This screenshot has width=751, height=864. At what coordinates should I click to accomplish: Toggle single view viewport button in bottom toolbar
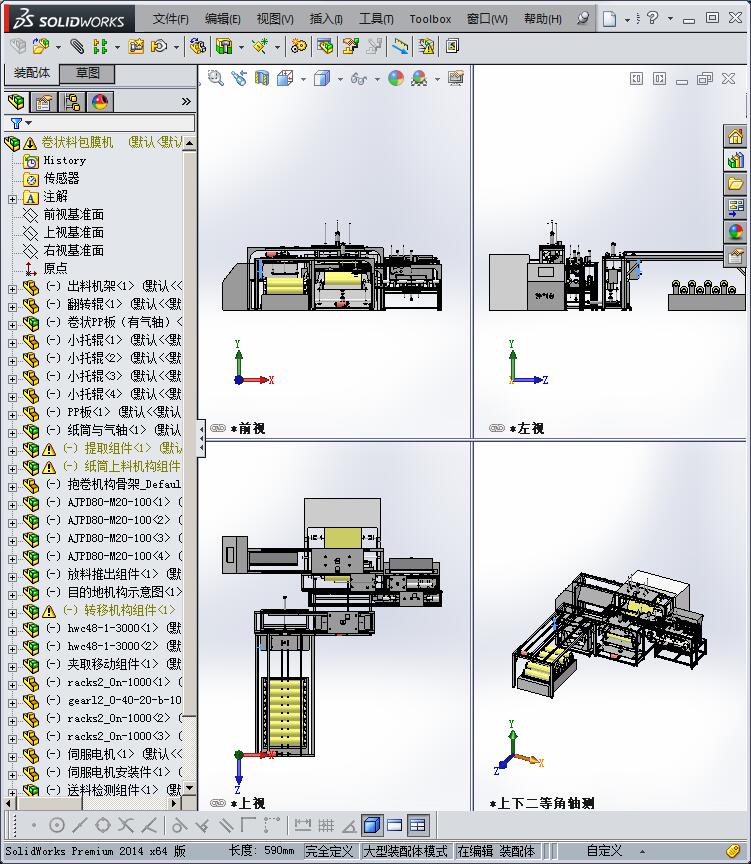(x=395, y=825)
